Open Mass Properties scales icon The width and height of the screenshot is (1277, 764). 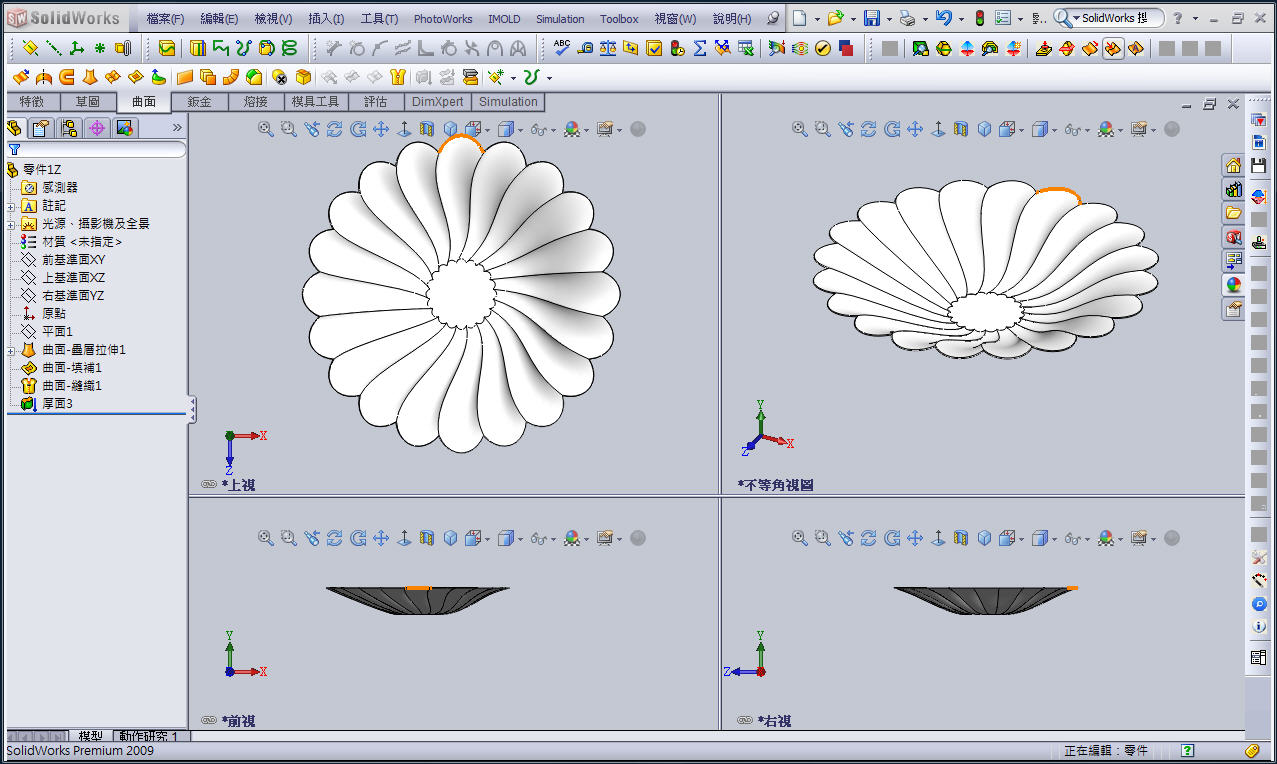[608, 47]
